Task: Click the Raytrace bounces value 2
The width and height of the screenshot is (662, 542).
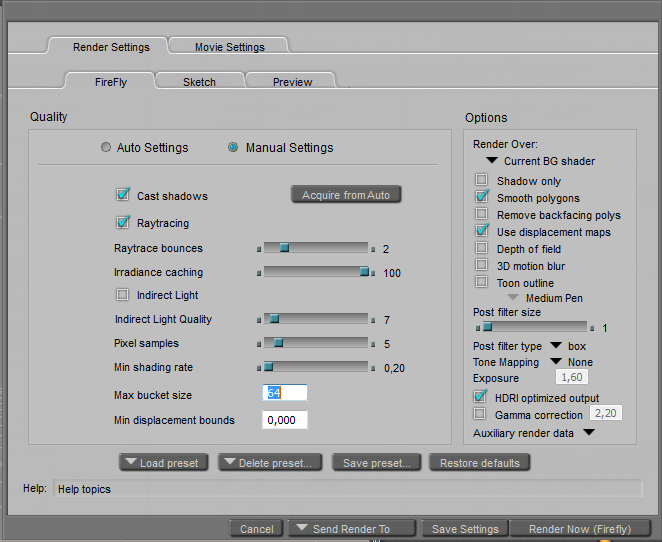Action: (386, 249)
